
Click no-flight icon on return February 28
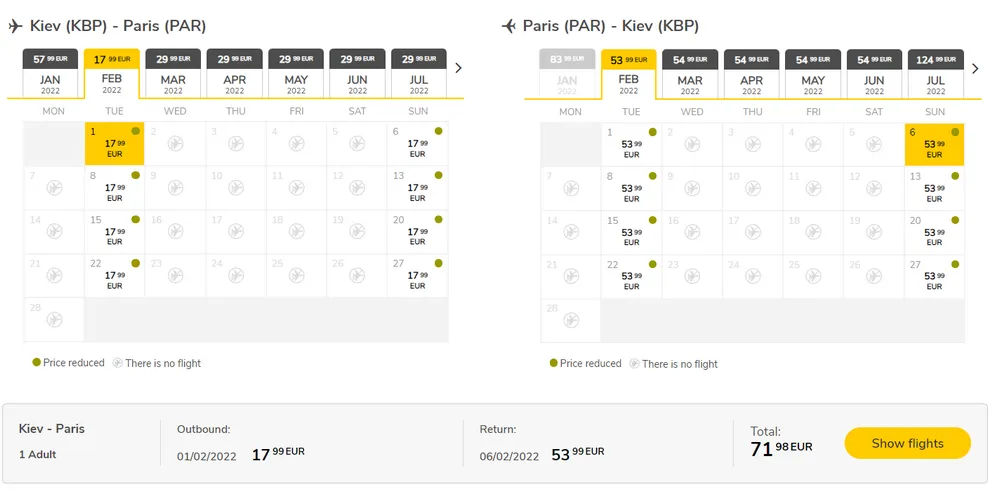[571, 320]
